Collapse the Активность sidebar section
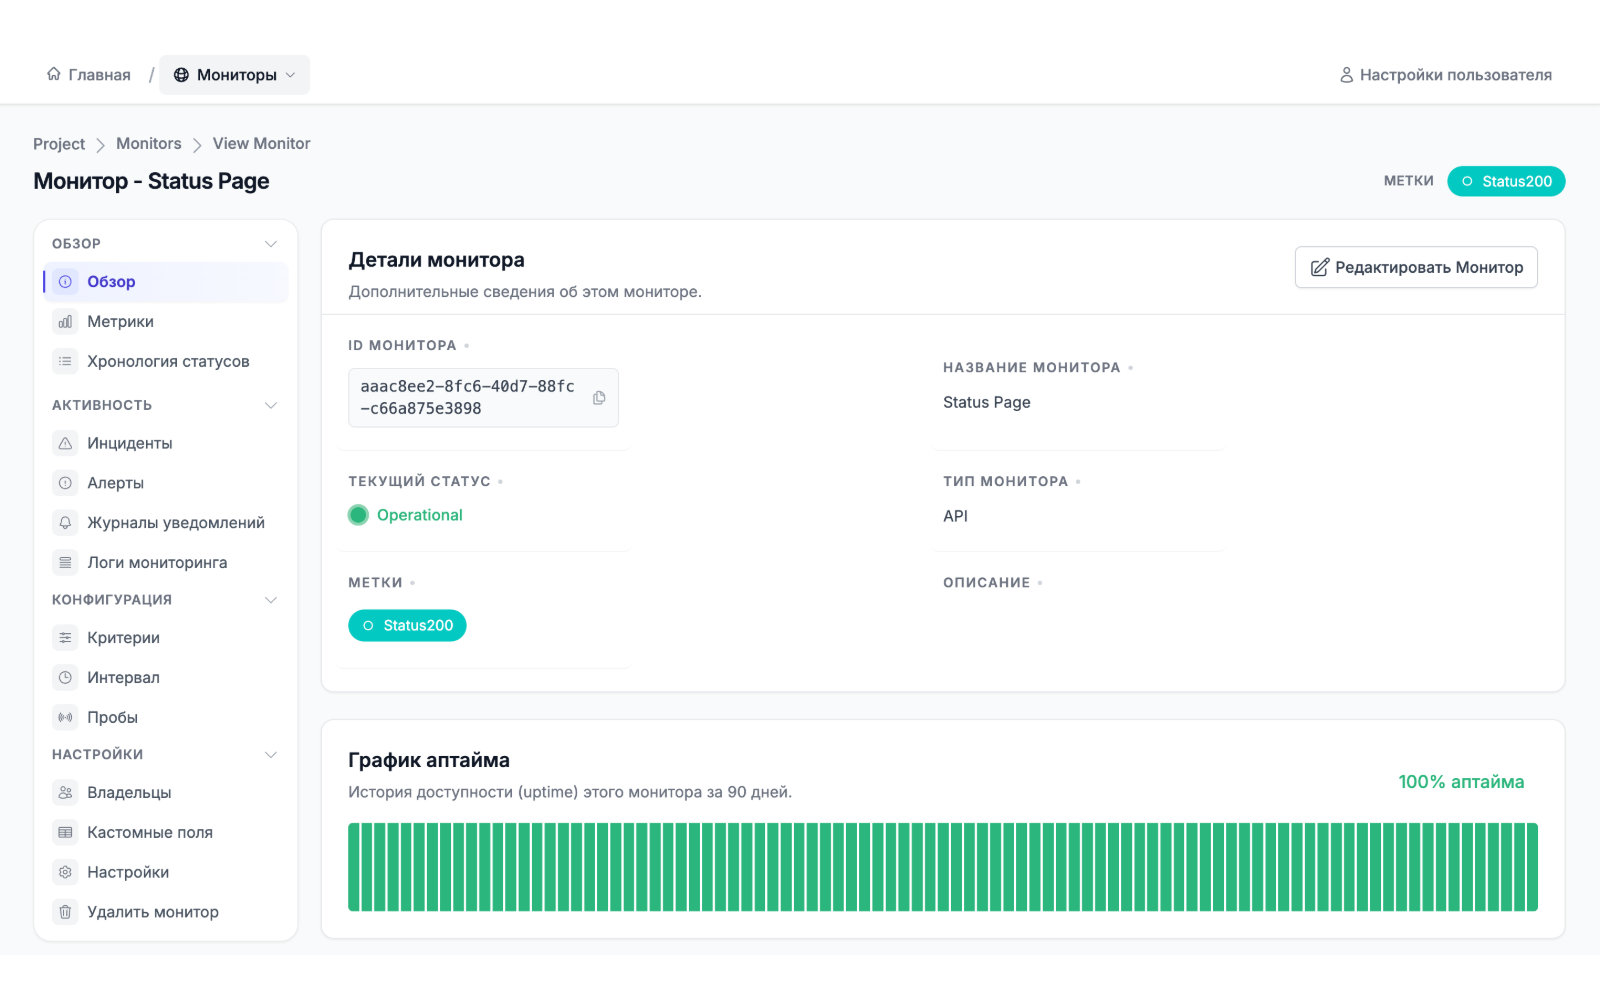1600x1000 pixels. click(271, 405)
